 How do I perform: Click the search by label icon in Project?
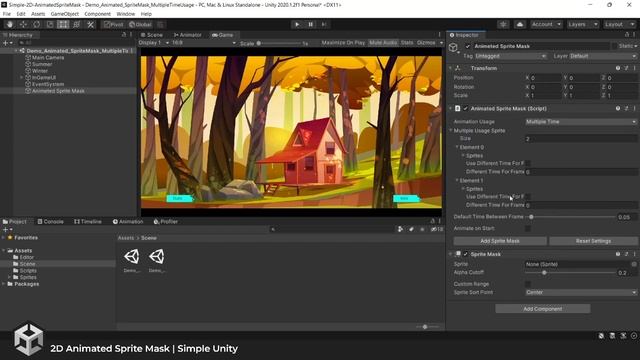click(x=411, y=229)
